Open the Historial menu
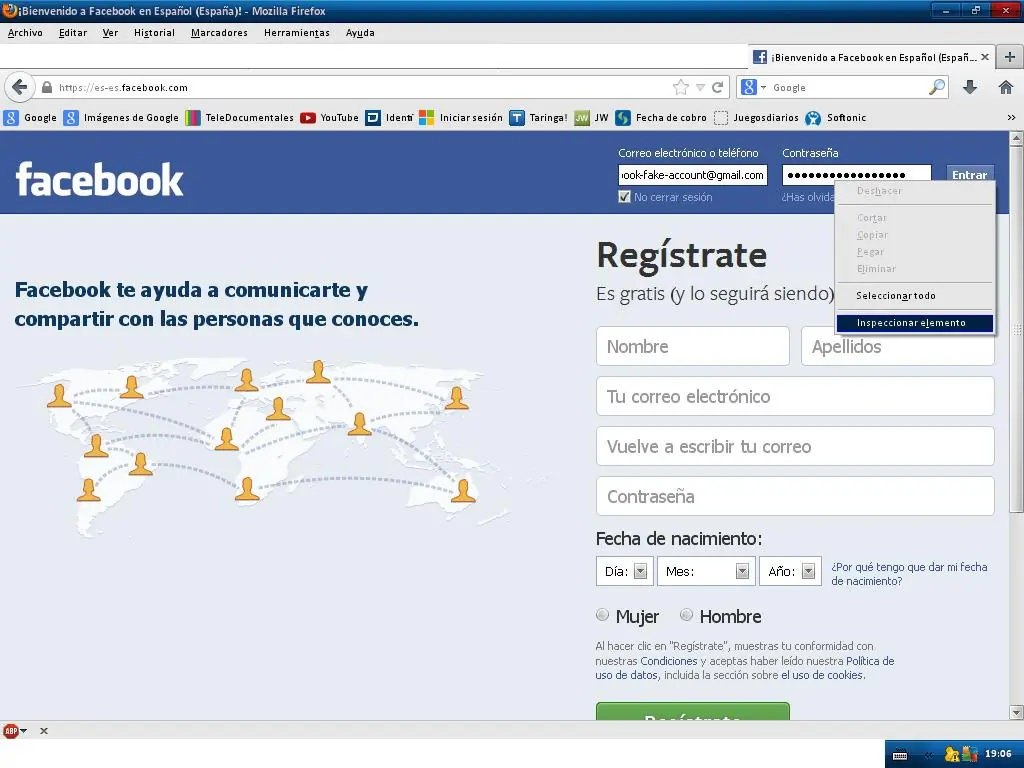Screen dimensions: 1024x768 pos(154,33)
